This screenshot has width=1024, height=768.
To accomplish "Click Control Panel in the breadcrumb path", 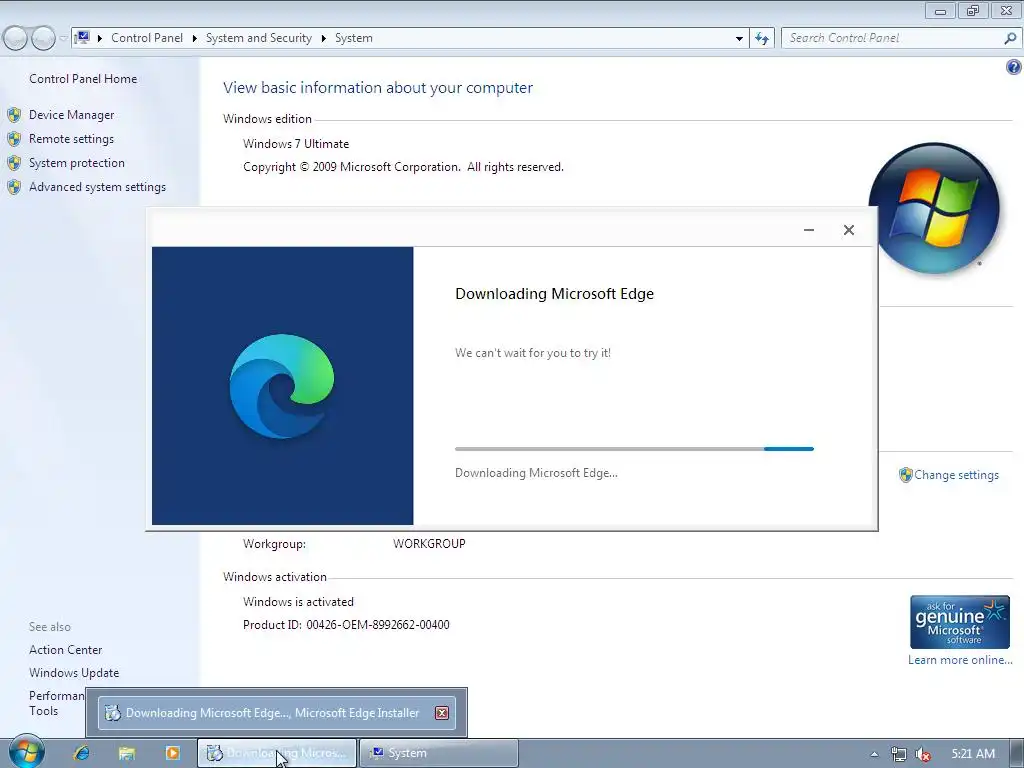I will pos(147,38).
